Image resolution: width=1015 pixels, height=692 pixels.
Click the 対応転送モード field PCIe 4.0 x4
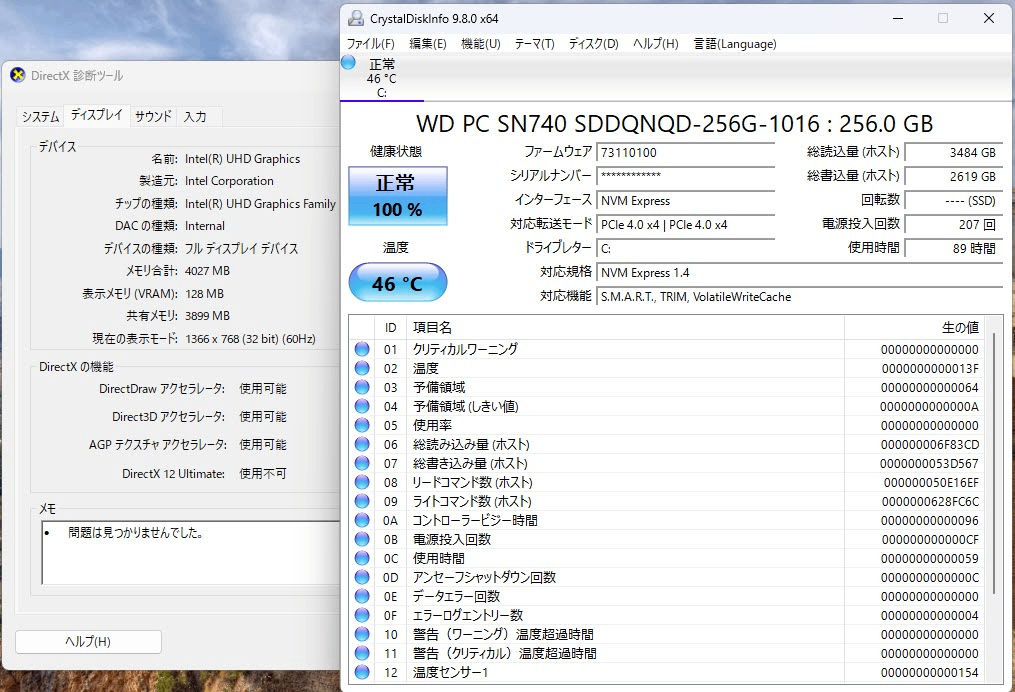686,225
